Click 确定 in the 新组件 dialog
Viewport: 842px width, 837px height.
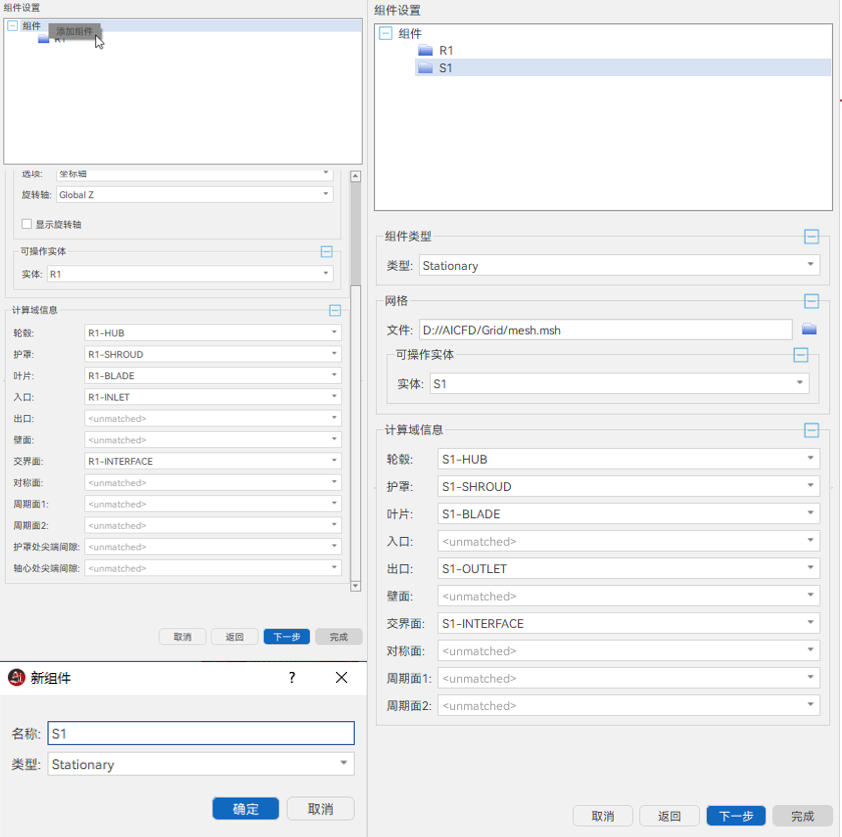pyautogui.click(x=245, y=809)
